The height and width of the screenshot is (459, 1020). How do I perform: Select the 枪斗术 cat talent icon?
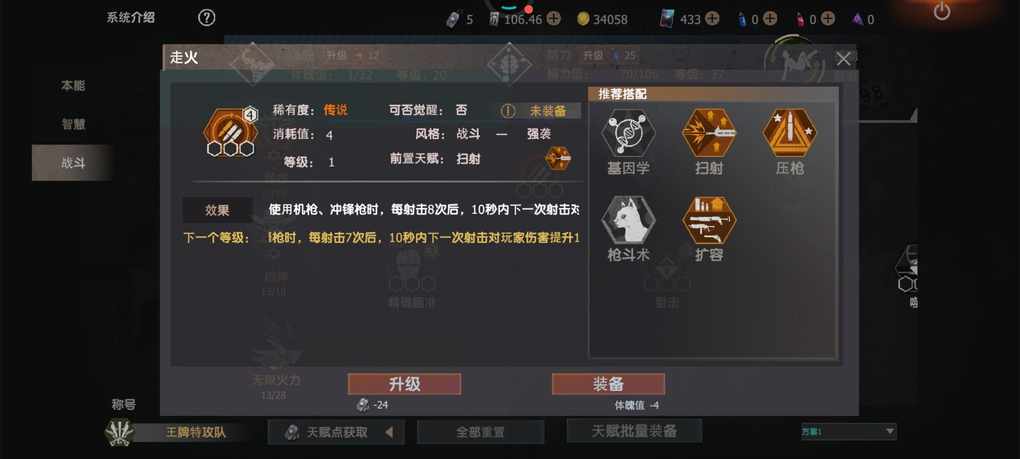tap(628, 220)
